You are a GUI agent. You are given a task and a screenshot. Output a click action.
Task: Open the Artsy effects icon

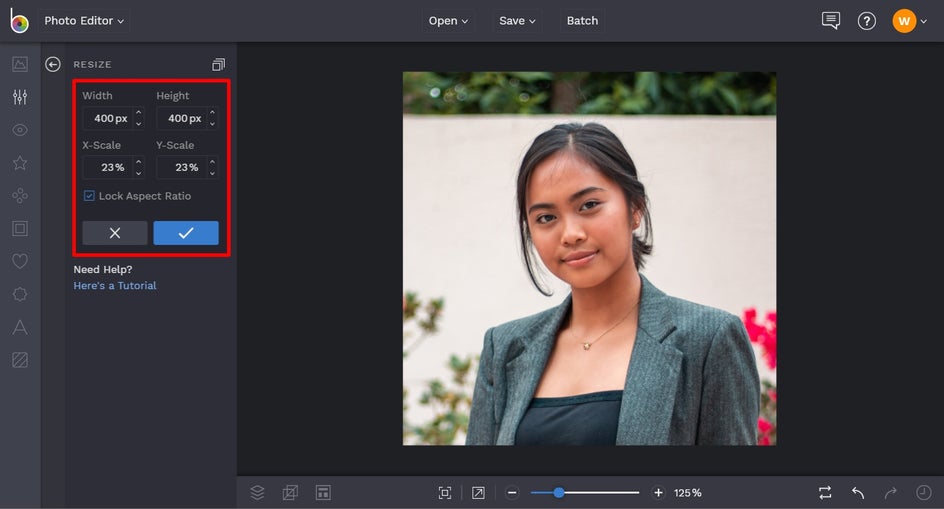click(20, 196)
